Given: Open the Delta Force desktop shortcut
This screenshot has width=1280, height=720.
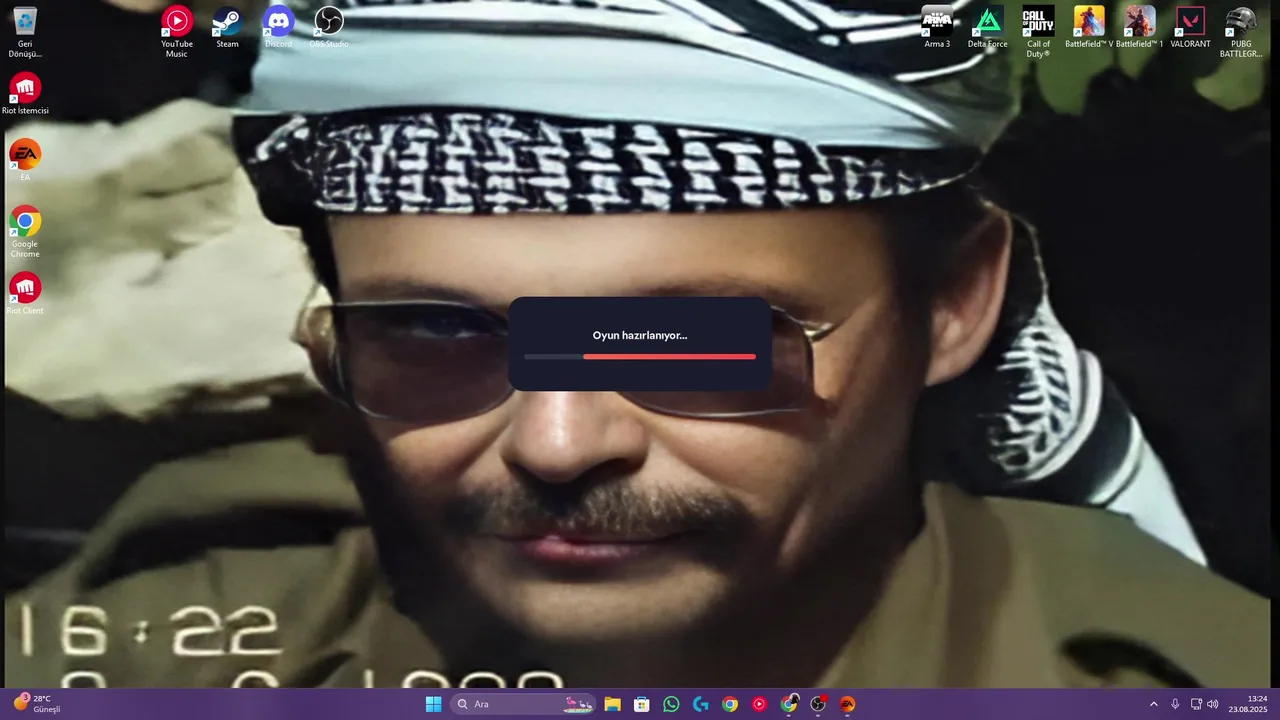Looking at the screenshot, I should point(987,28).
